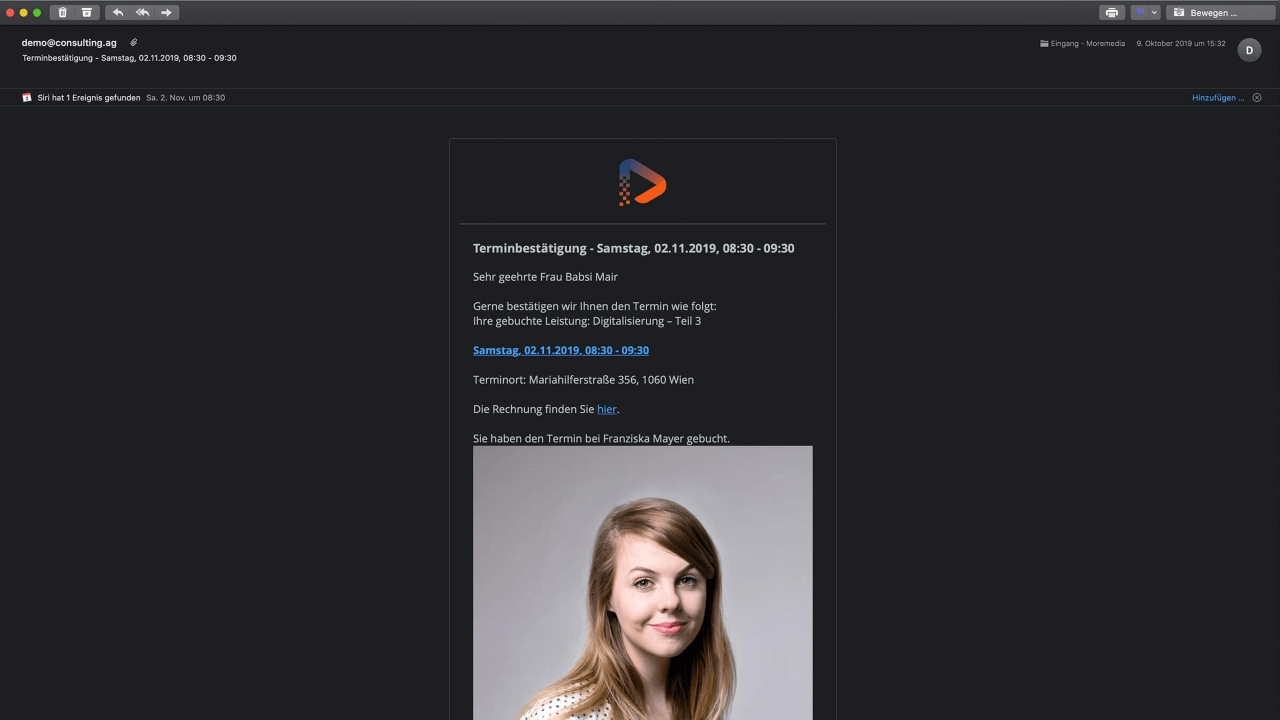Open the flag color dropdown arrow
The width and height of the screenshot is (1280, 720).
tap(1155, 12)
